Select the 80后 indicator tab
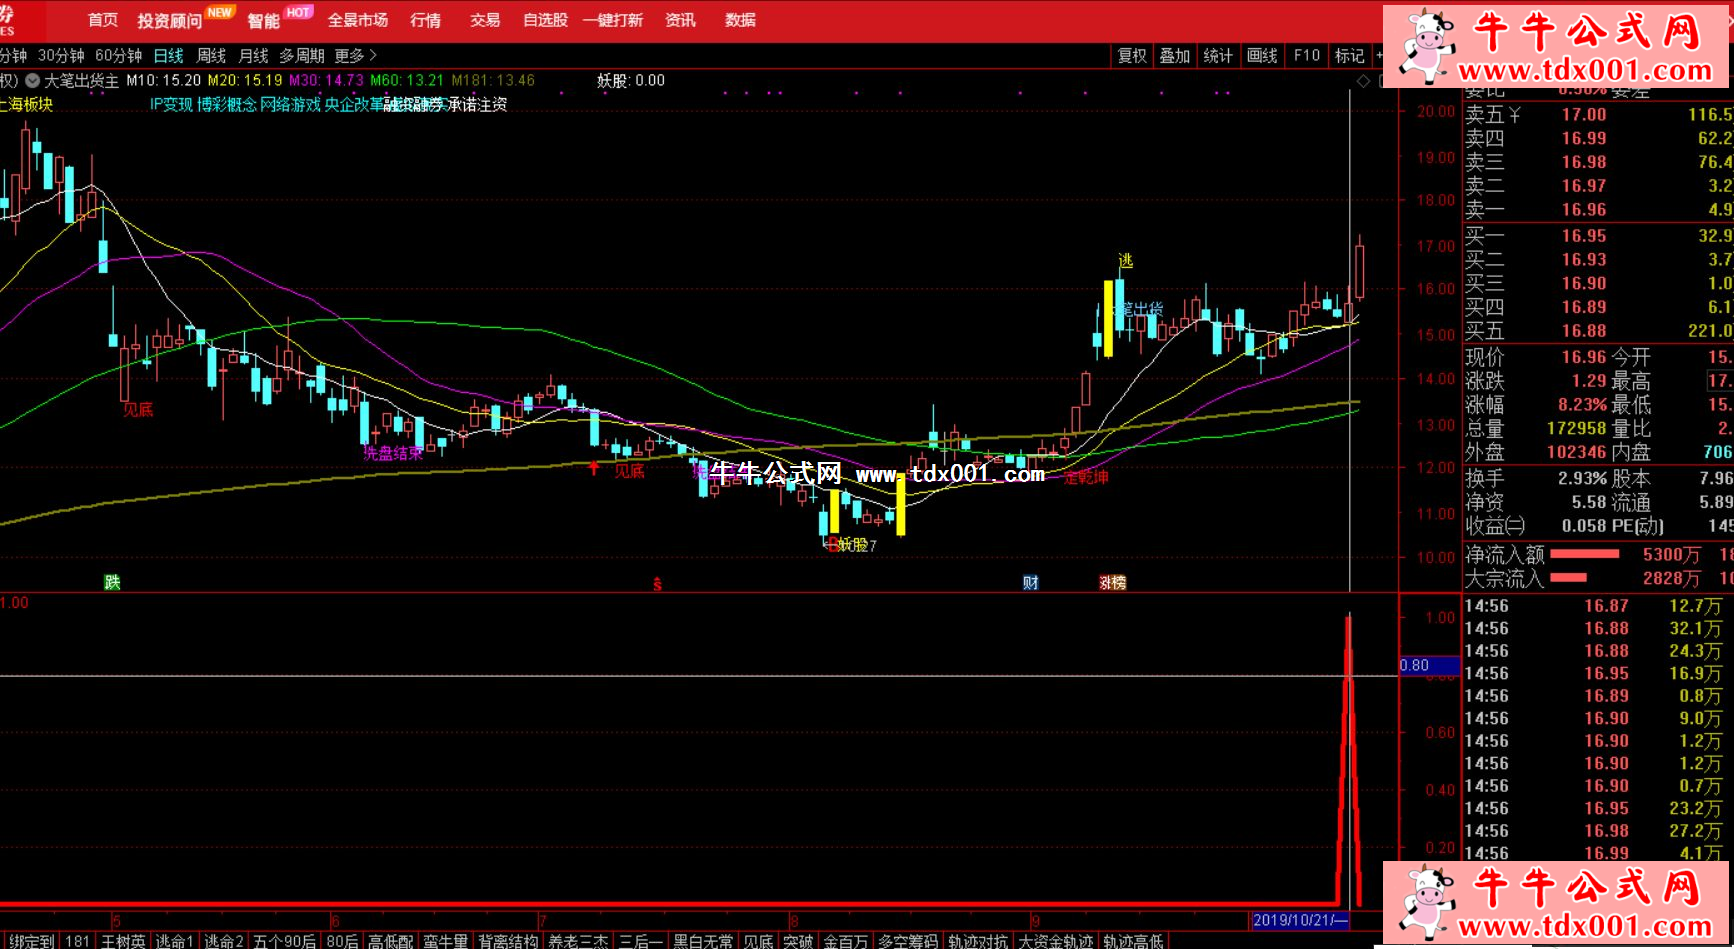The image size is (1734, 949). click(342, 941)
